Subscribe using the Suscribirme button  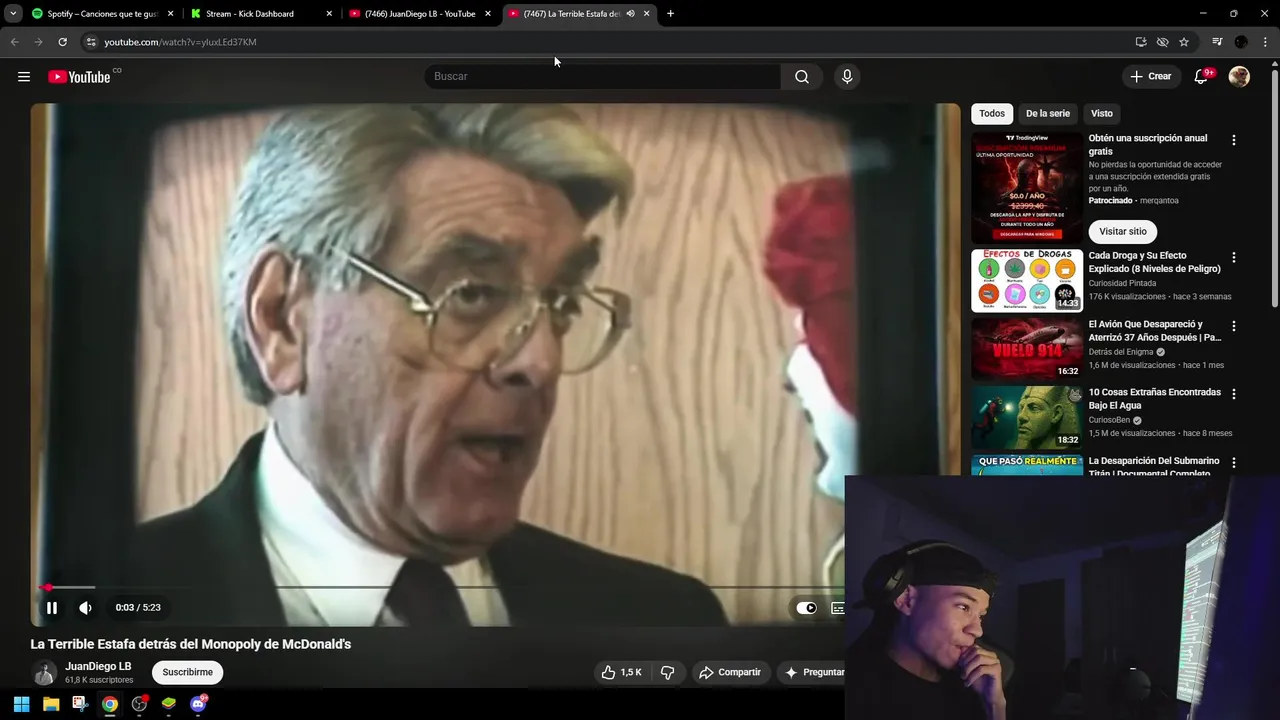point(187,672)
